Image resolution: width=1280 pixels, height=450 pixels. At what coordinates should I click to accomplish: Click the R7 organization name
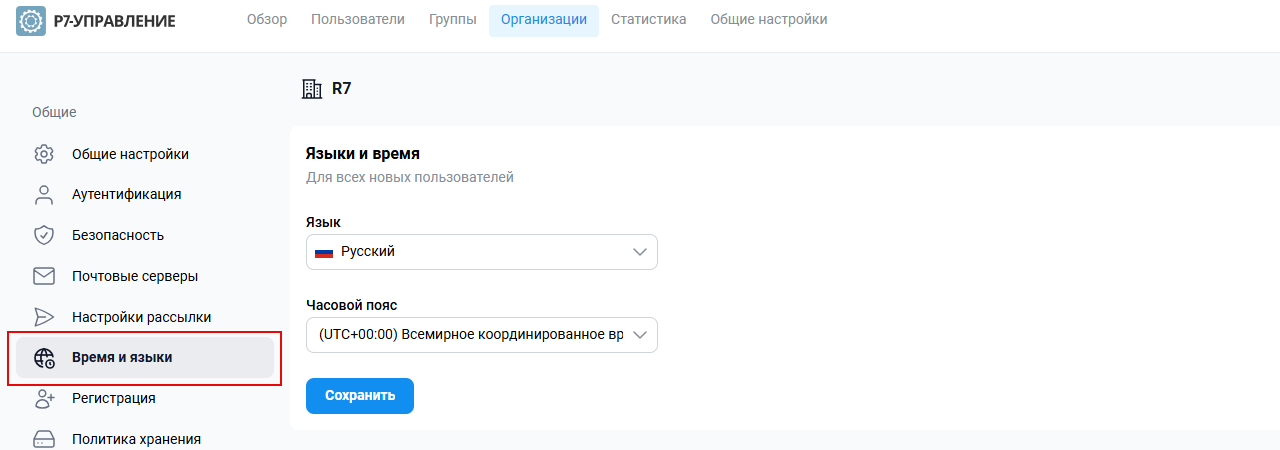point(342,89)
